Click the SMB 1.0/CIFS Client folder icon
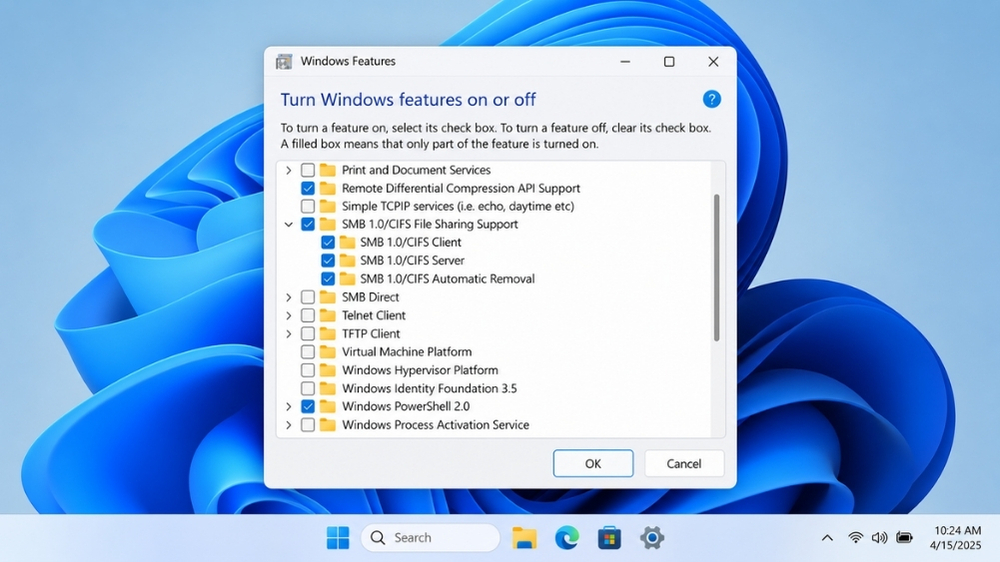The width and height of the screenshot is (1000, 562). point(348,242)
